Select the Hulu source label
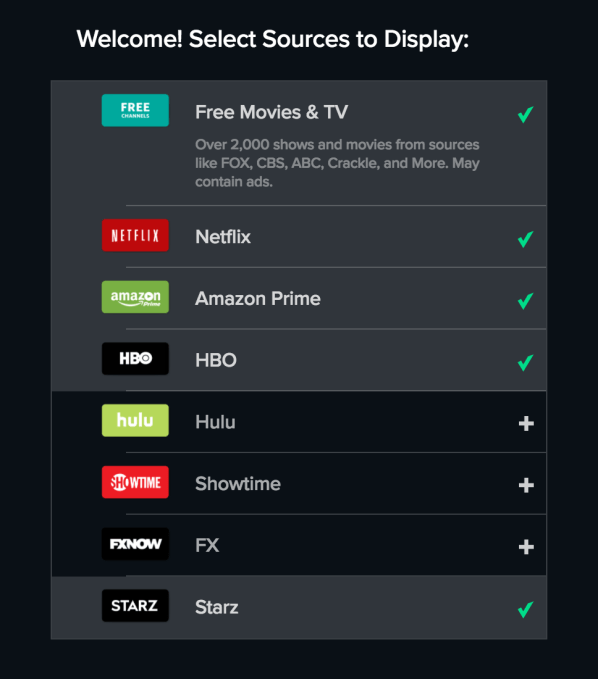 (x=215, y=422)
